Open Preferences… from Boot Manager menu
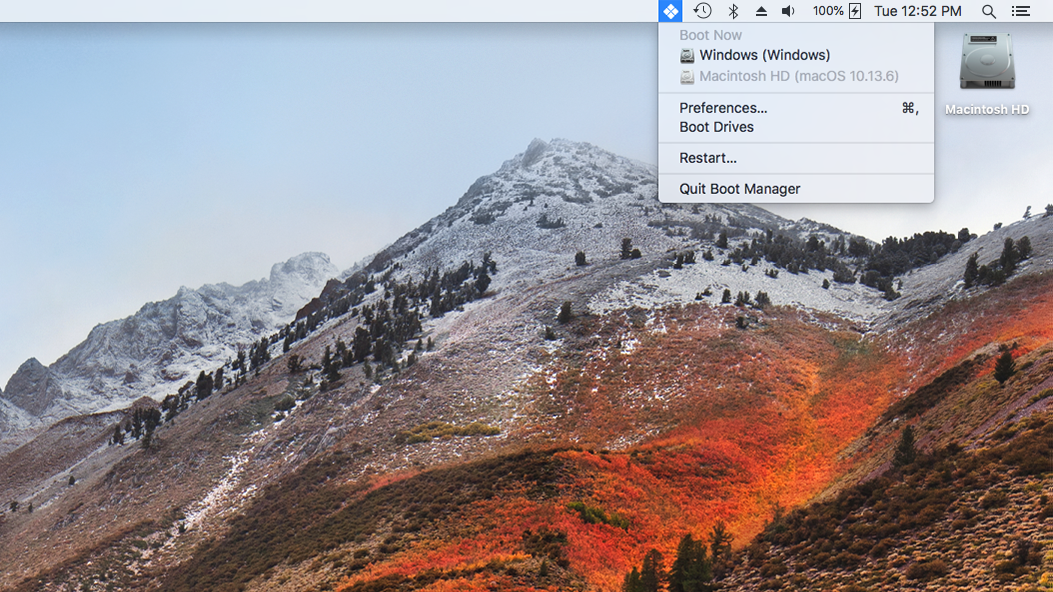This screenshot has width=1053, height=592. point(796,108)
